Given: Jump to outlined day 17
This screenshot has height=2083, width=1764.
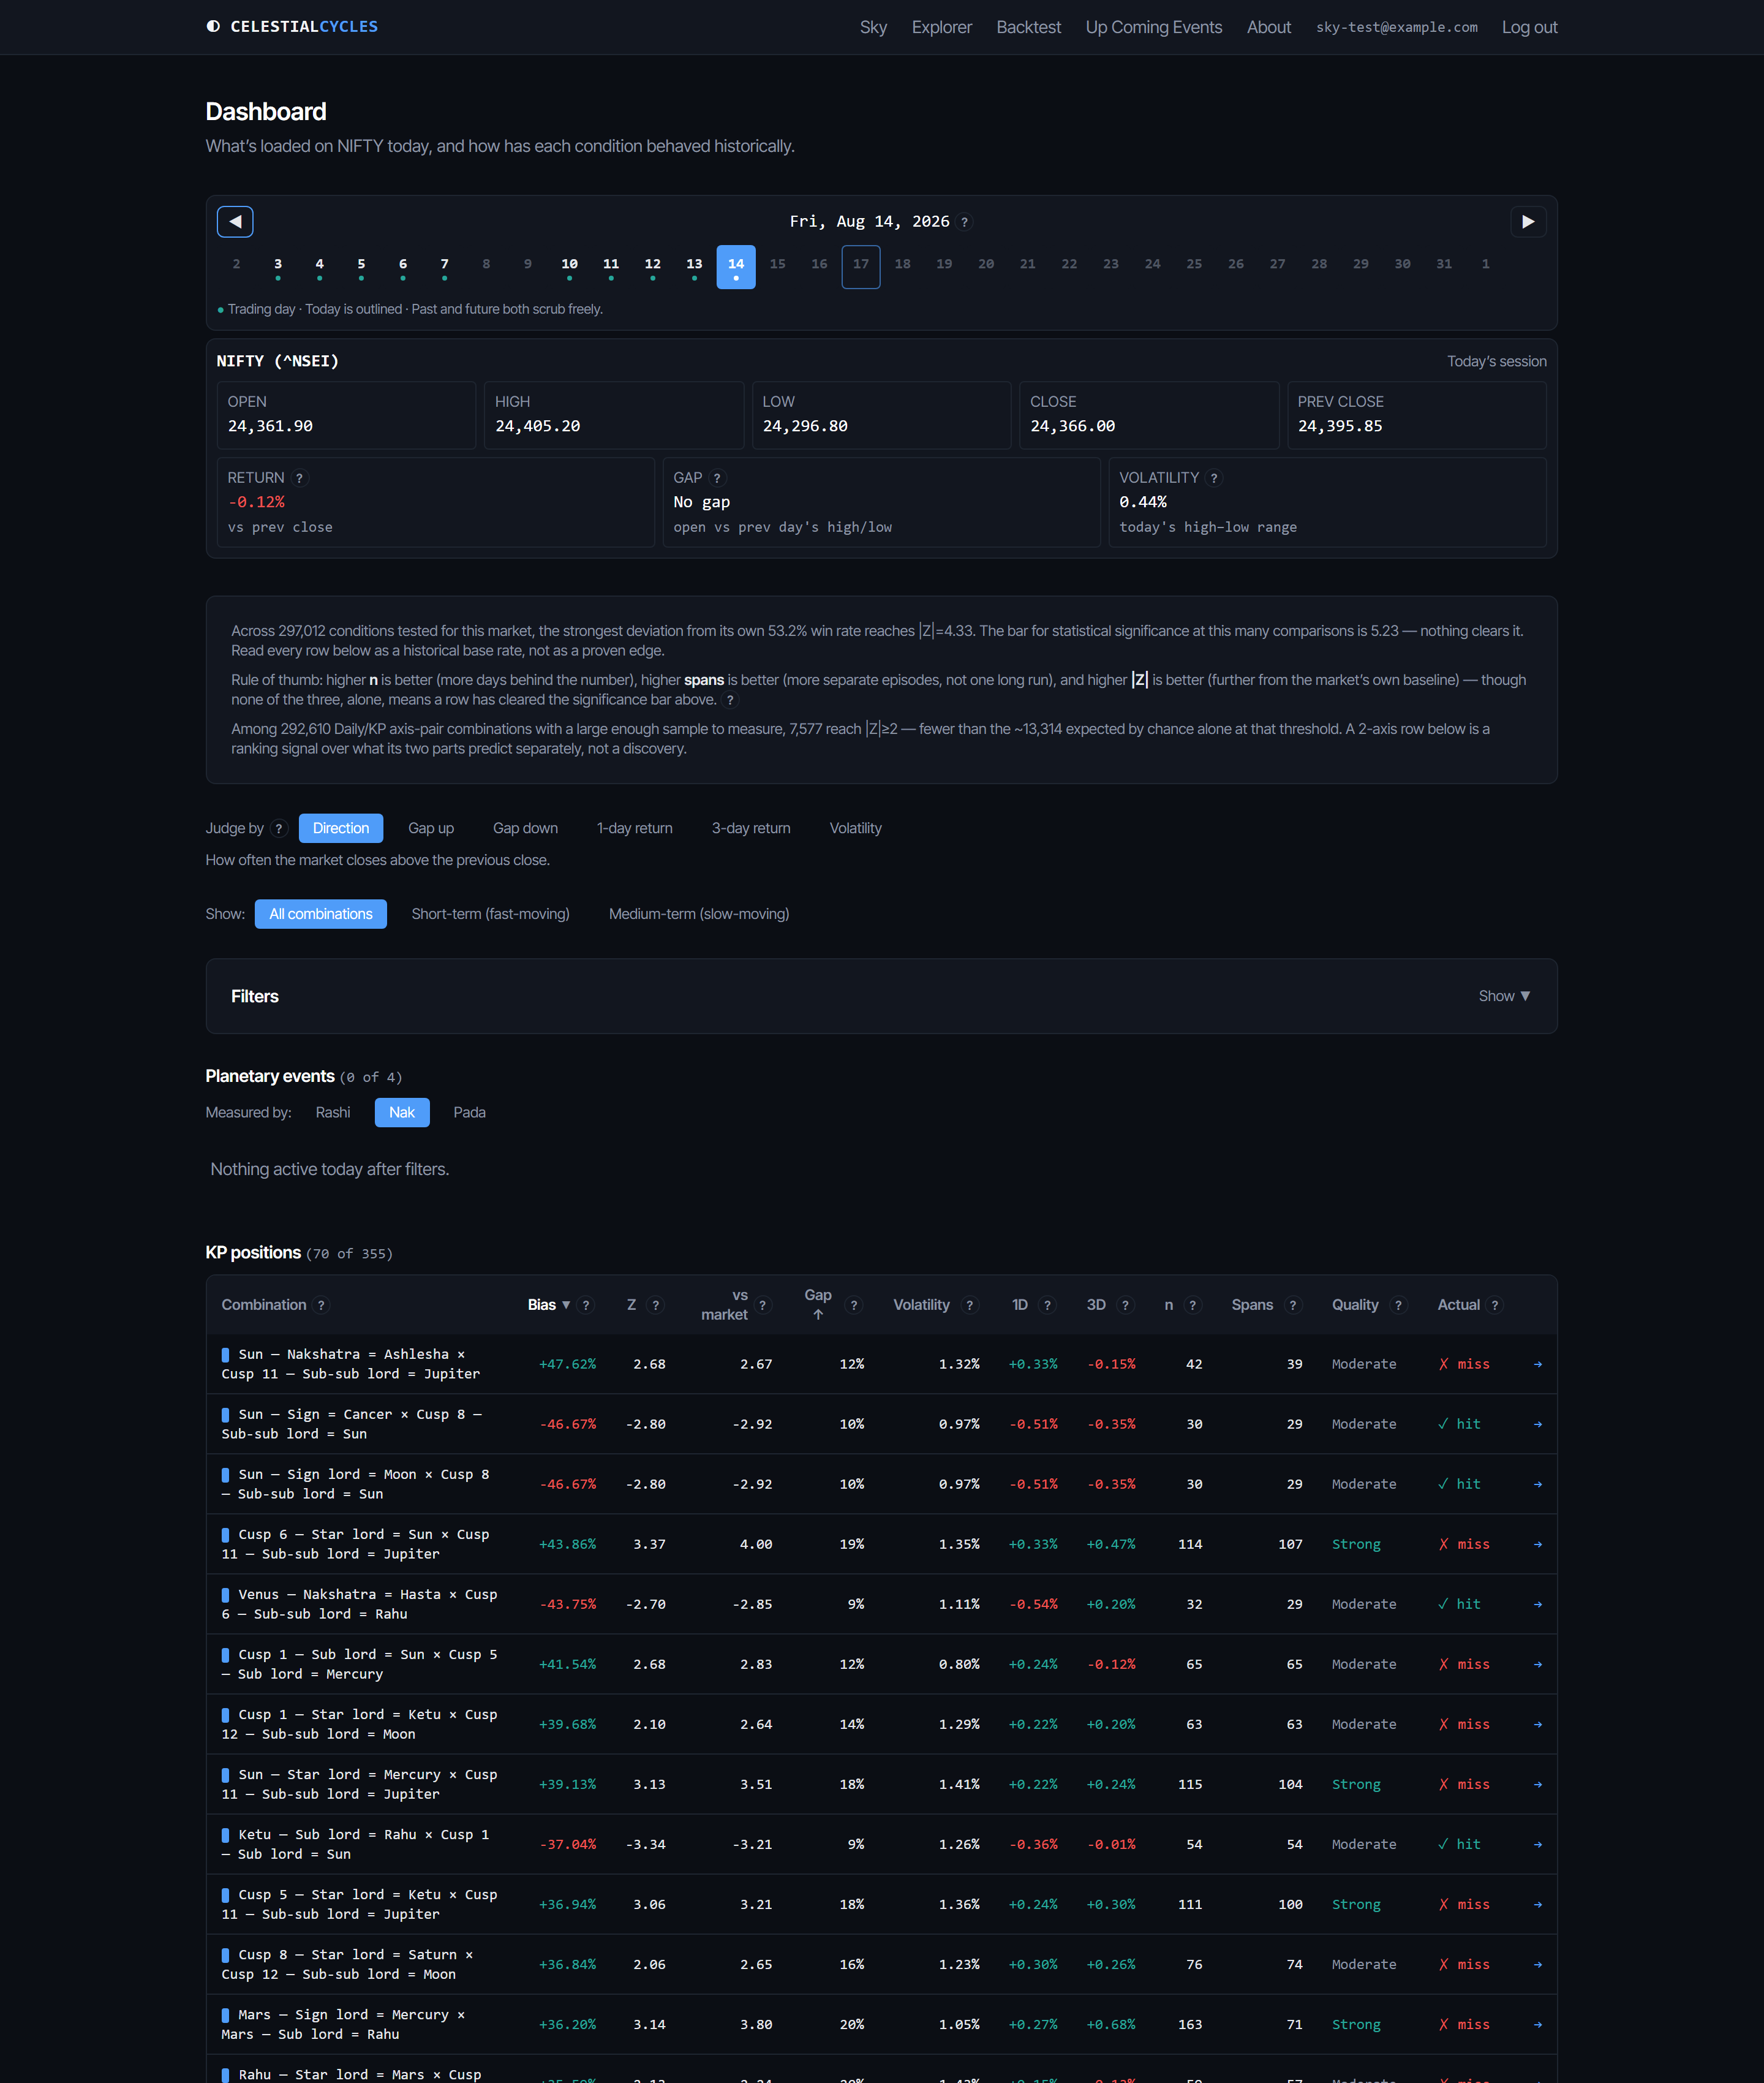Looking at the screenshot, I should (861, 267).
